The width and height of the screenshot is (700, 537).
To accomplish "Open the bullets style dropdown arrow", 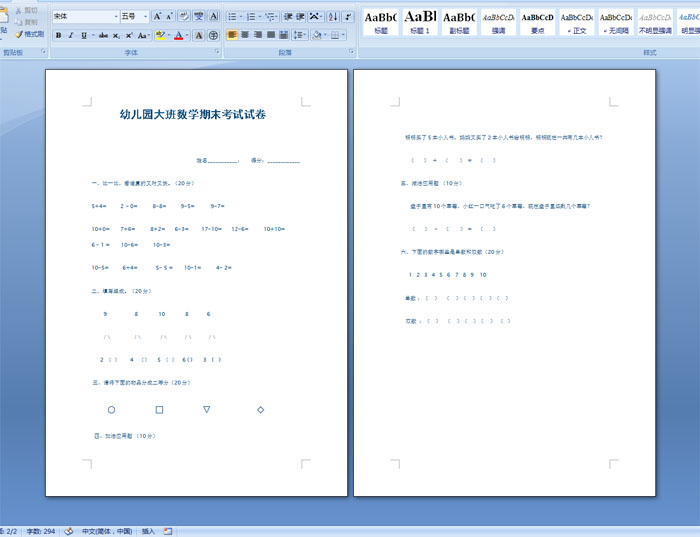I will click(x=241, y=17).
